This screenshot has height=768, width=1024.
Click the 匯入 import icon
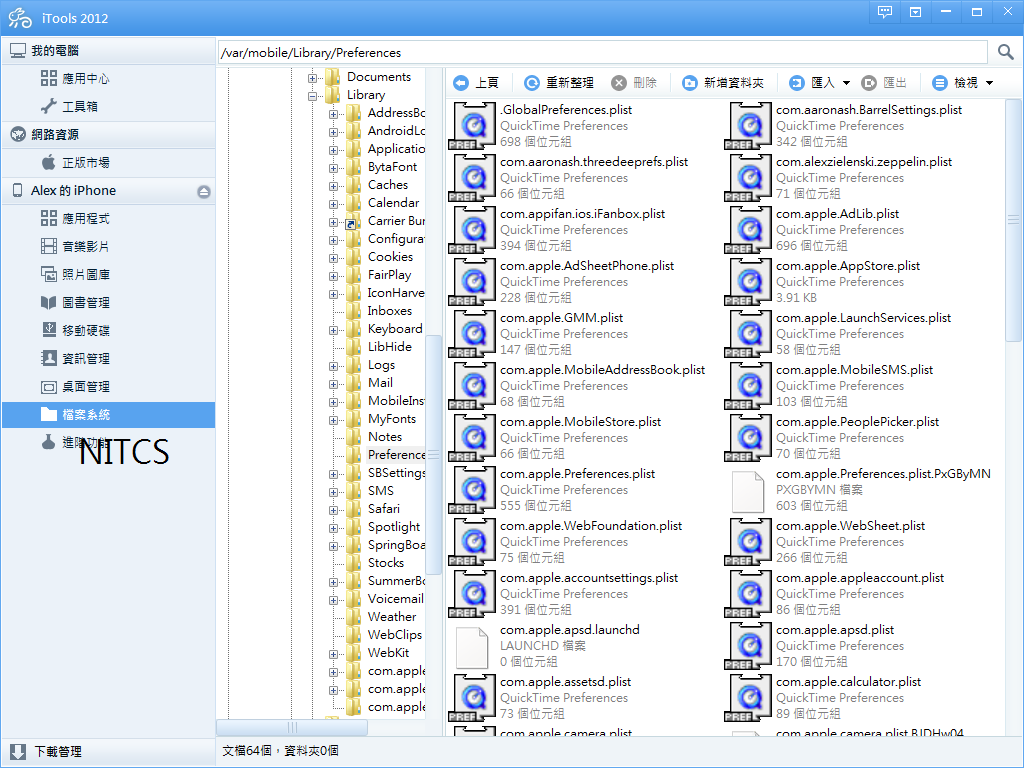797,83
